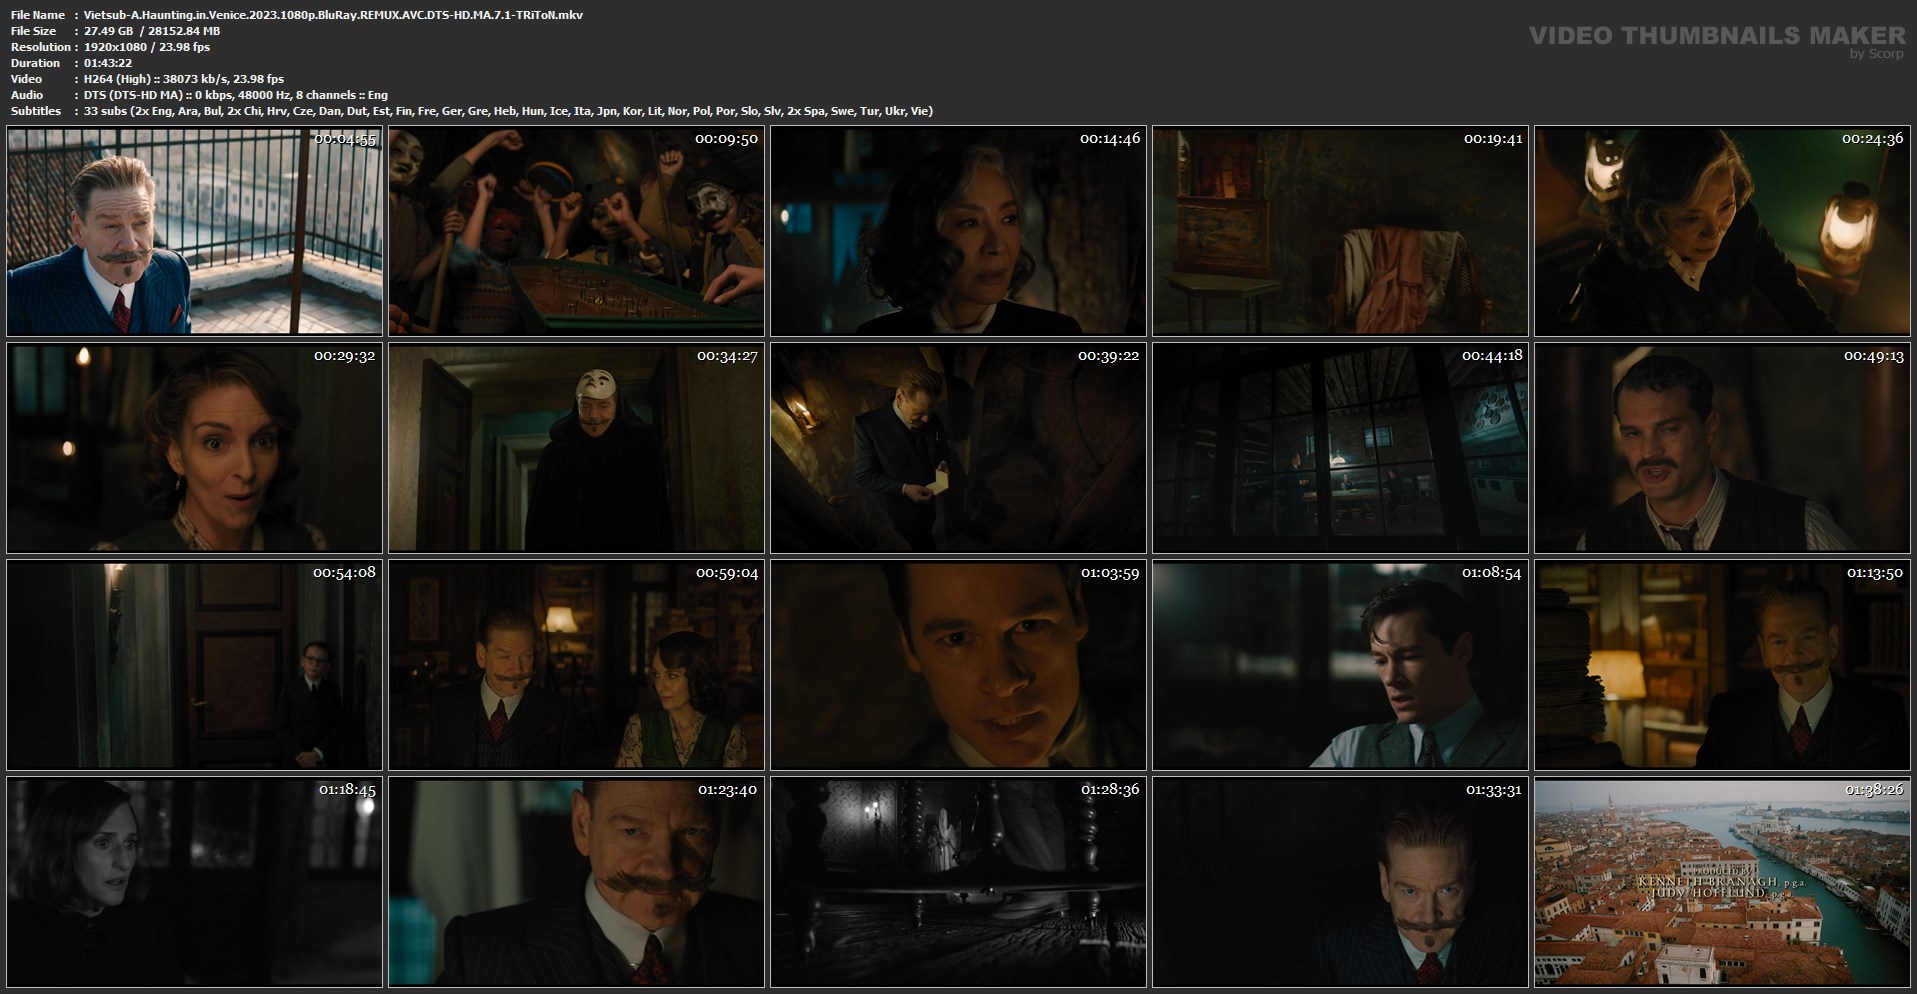Select the thumbnail at 00:44:18
This screenshot has width=1917, height=994.
point(1340,448)
